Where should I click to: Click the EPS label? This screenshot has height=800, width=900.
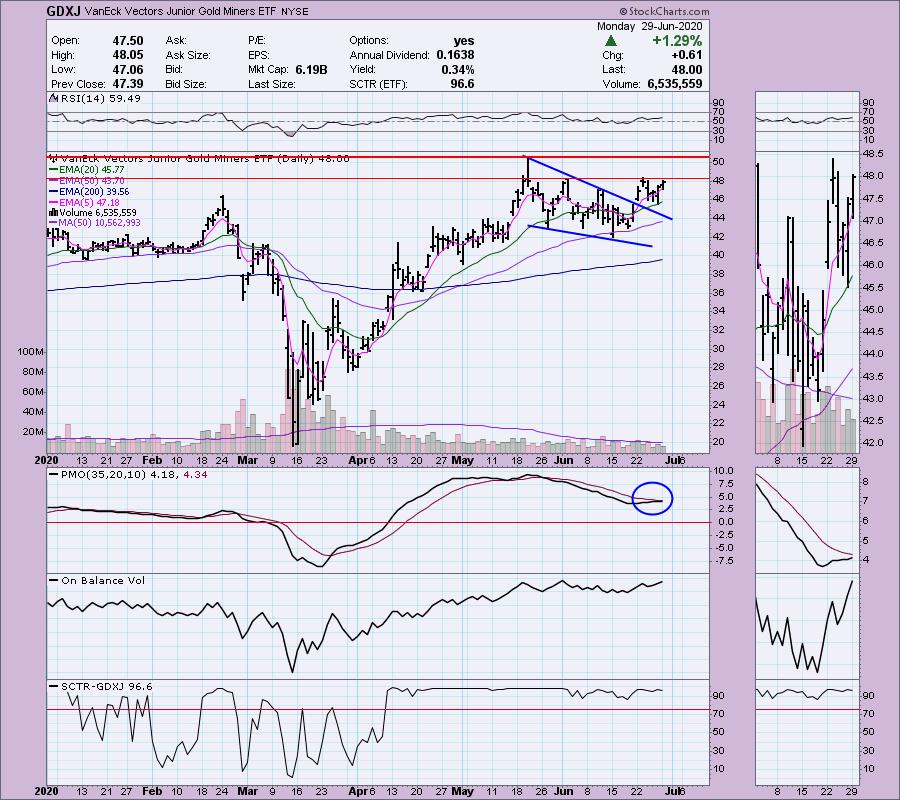[x=259, y=55]
